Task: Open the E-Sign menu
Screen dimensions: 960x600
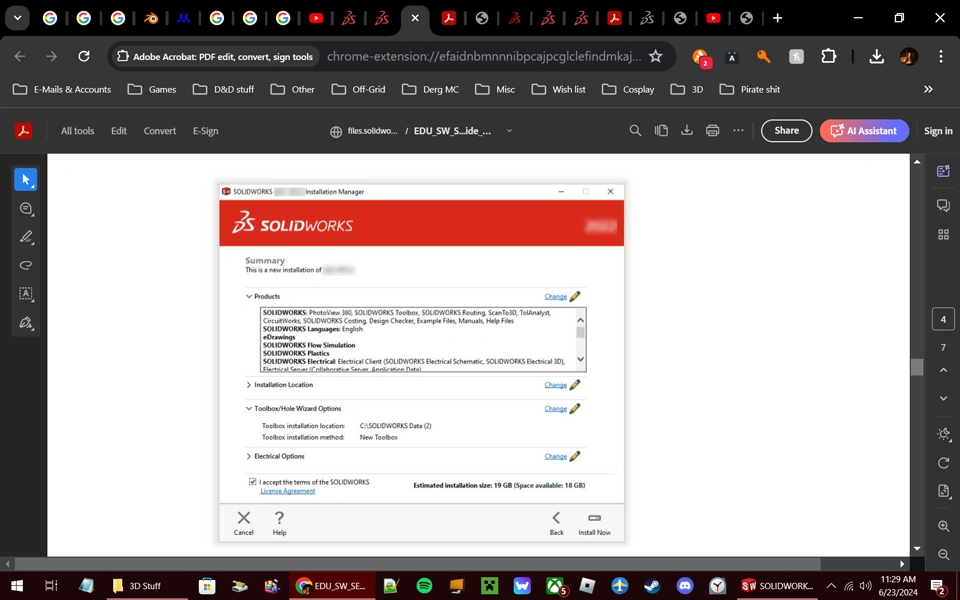Action: click(206, 130)
